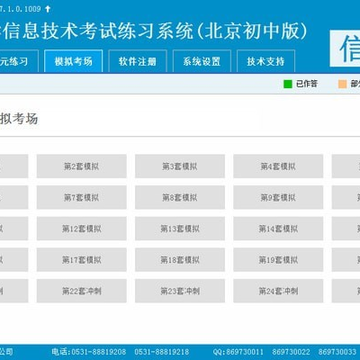Image resolution: width=360 pixels, height=360 pixels.
Task: Start 第22套冲刺 exam
Action: pyautogui.click(x=82, y=291)
